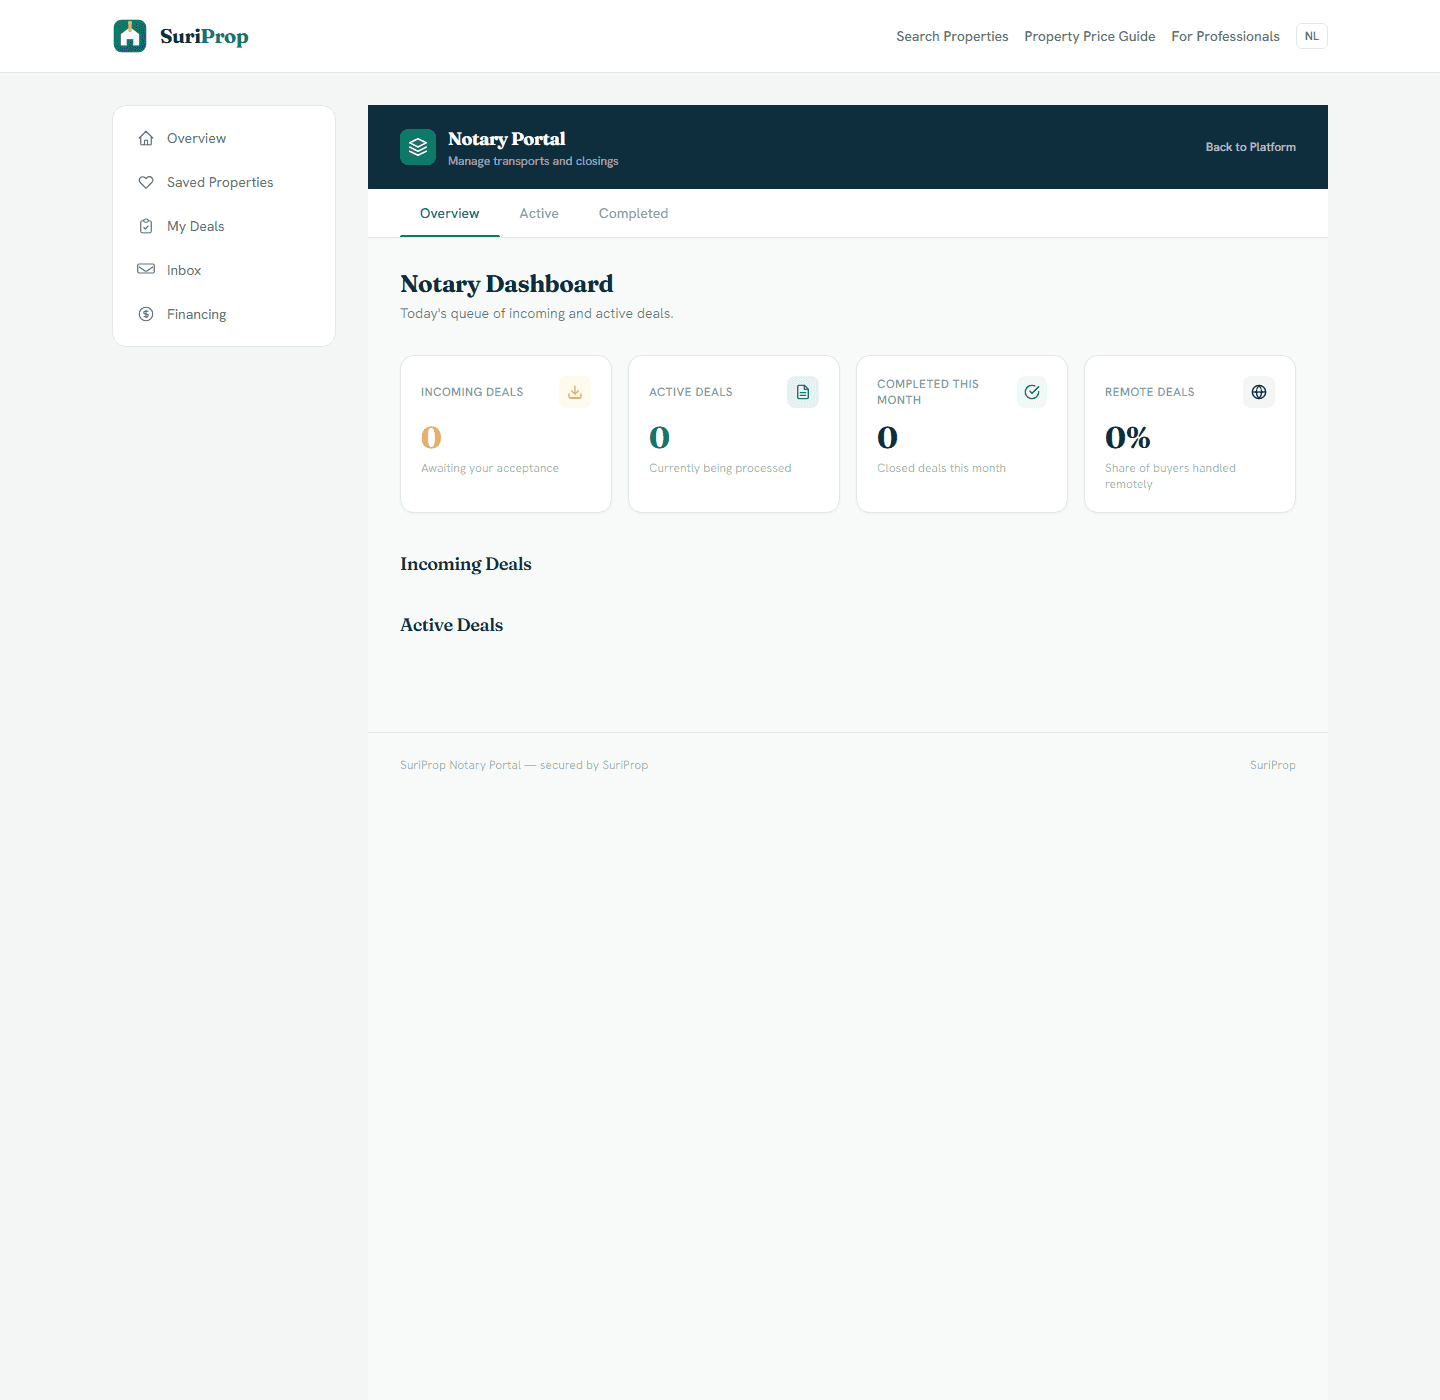Click the REMOTE DEALS card label
The width and height of the screenshot is (1440, 1400).
tap(1150, 392)
